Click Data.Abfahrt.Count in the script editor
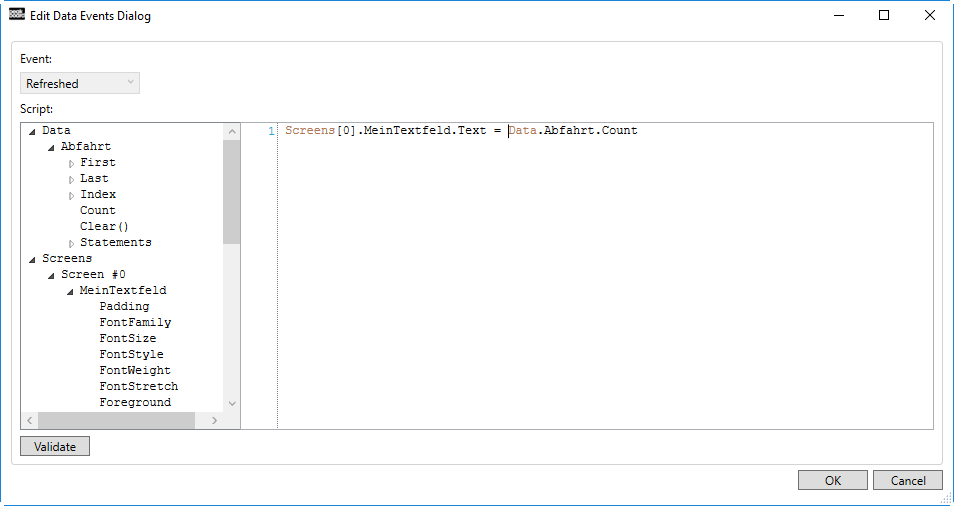 point(573,131)
